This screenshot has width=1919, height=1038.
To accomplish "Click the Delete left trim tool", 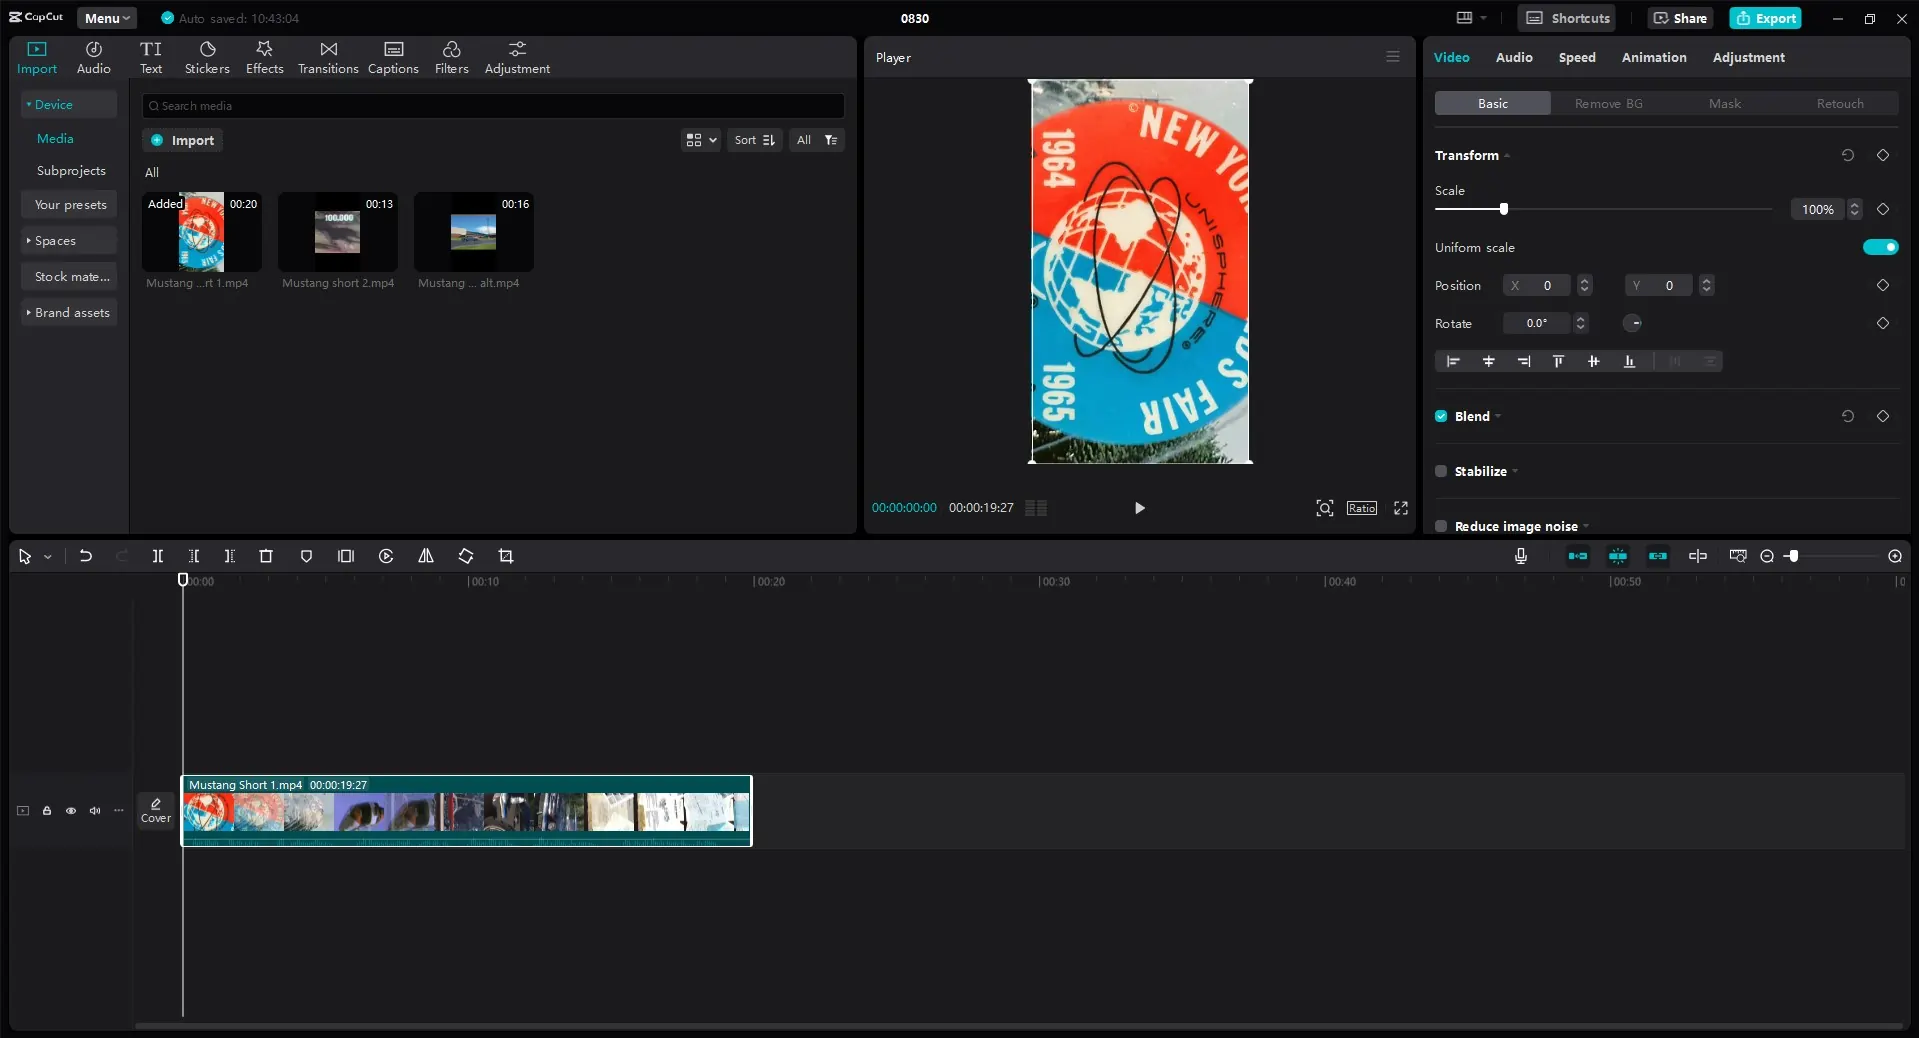I will click(193, 556).
